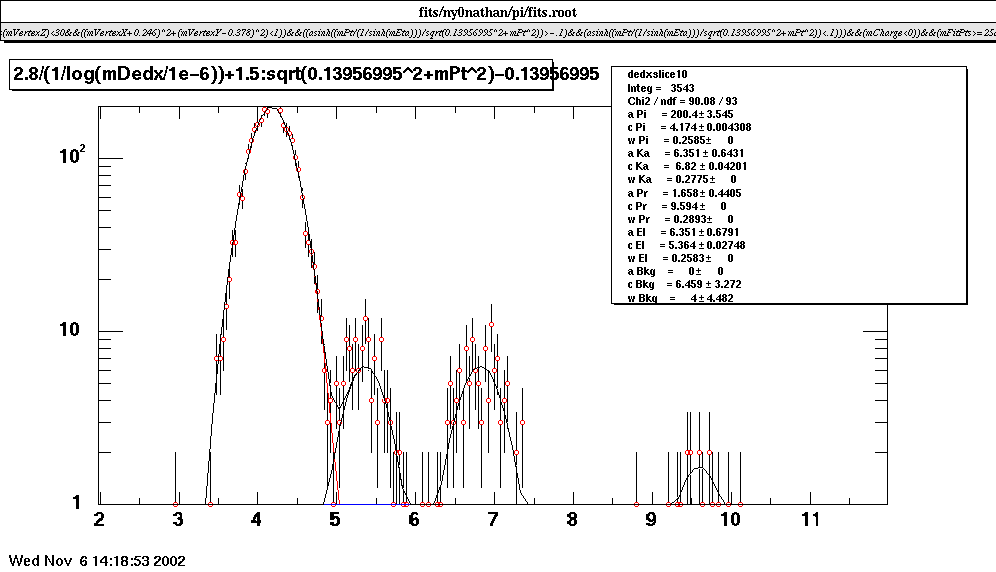996x572 pixels.
Task: Click the x-axis label 11
Action: coord(810,520)
